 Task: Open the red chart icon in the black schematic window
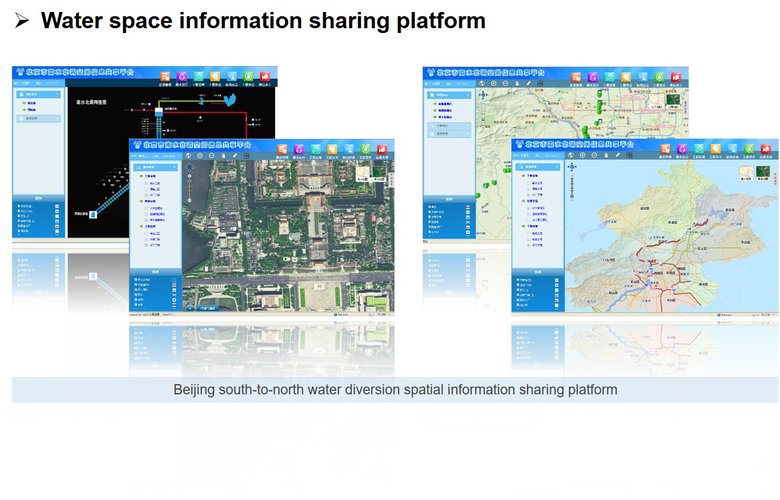click(x=265, y=76)
